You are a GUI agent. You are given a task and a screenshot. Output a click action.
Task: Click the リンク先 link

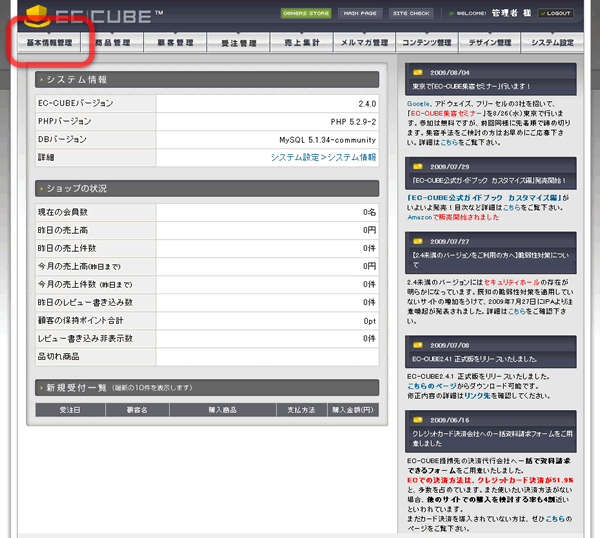coord(477,396)
